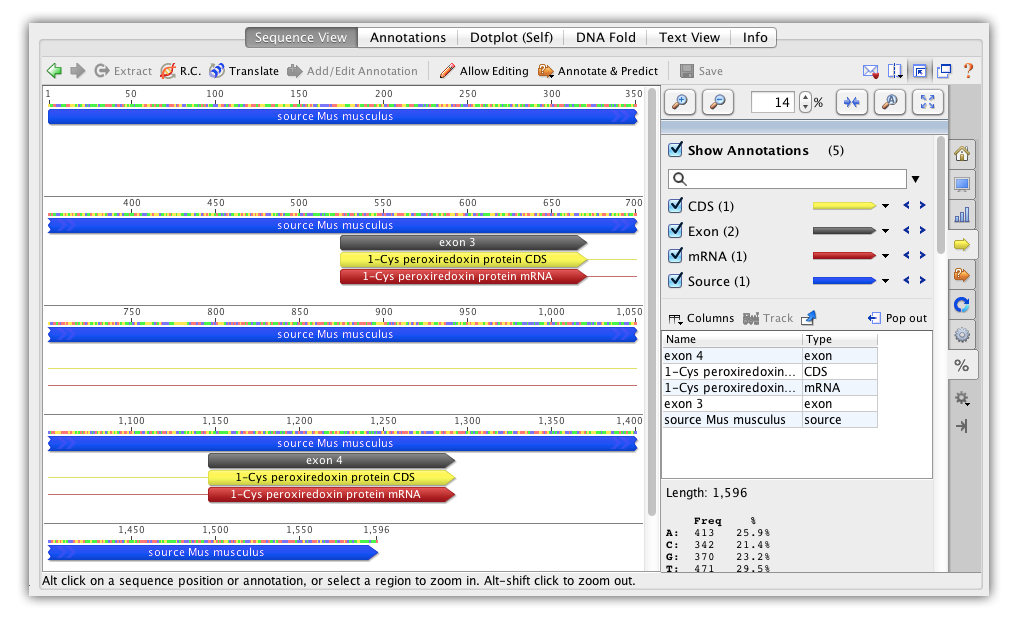
Task: Click the Track button
Action: point(768,318)
